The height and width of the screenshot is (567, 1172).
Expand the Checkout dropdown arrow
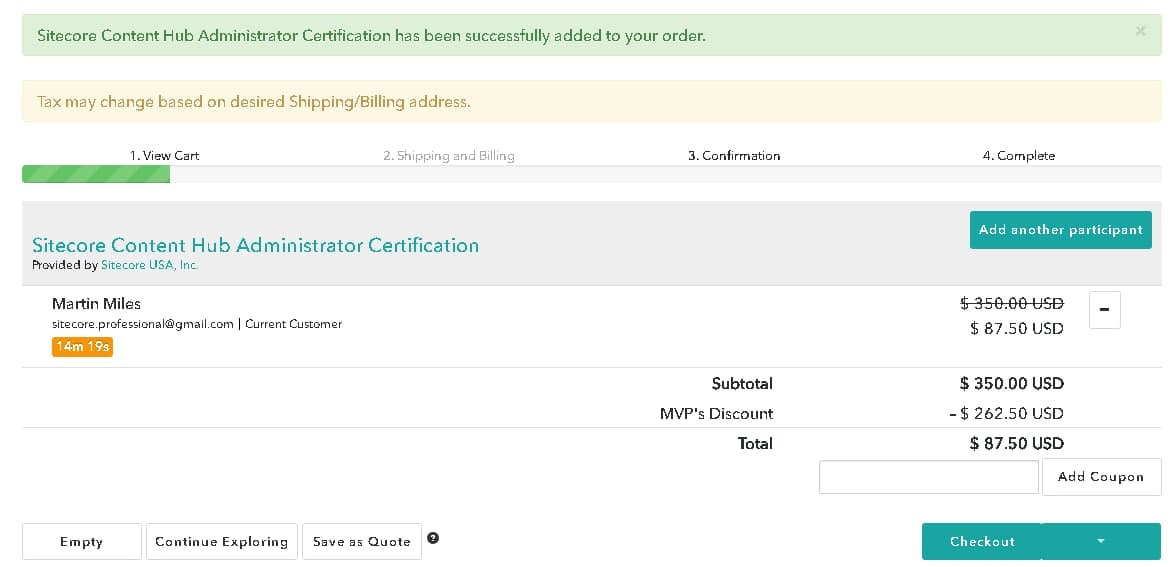point(1101,541)
